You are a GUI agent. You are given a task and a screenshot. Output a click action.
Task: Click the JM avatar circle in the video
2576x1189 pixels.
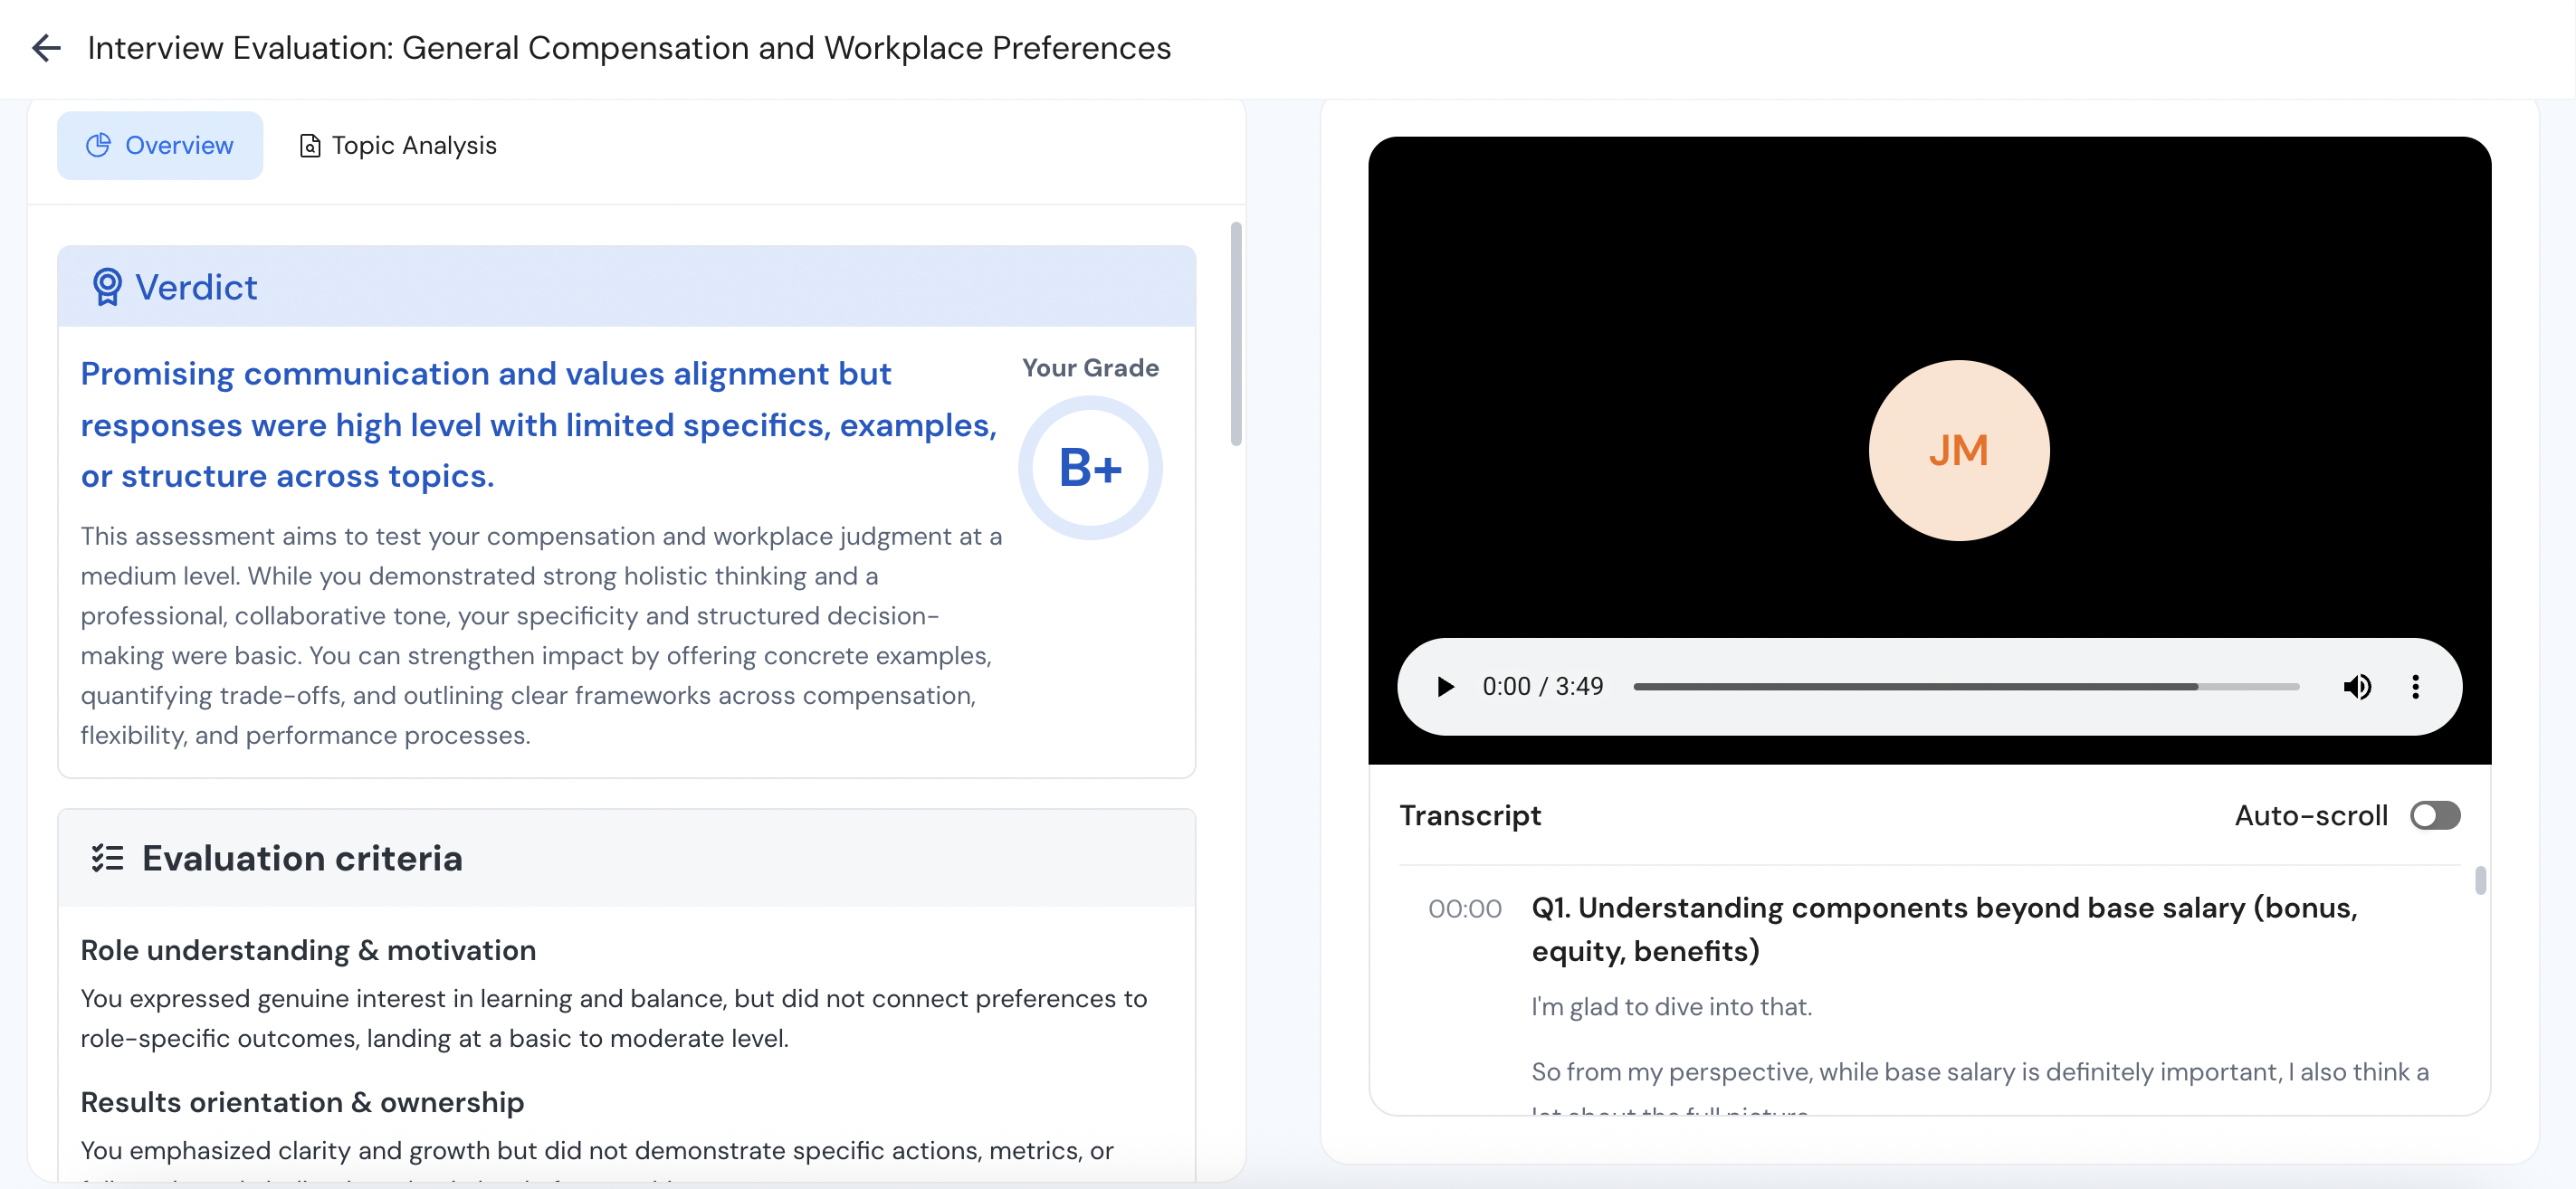(x=1958, y=450)
